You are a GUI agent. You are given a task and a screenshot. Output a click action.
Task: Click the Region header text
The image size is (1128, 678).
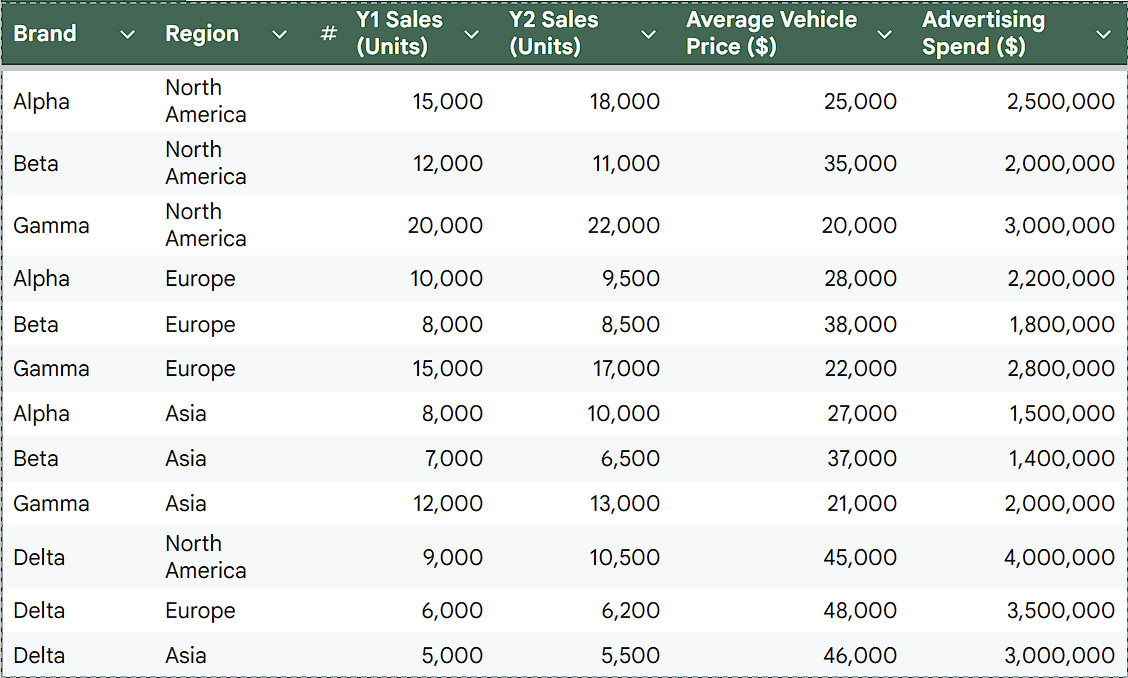(x=202, y=34)
